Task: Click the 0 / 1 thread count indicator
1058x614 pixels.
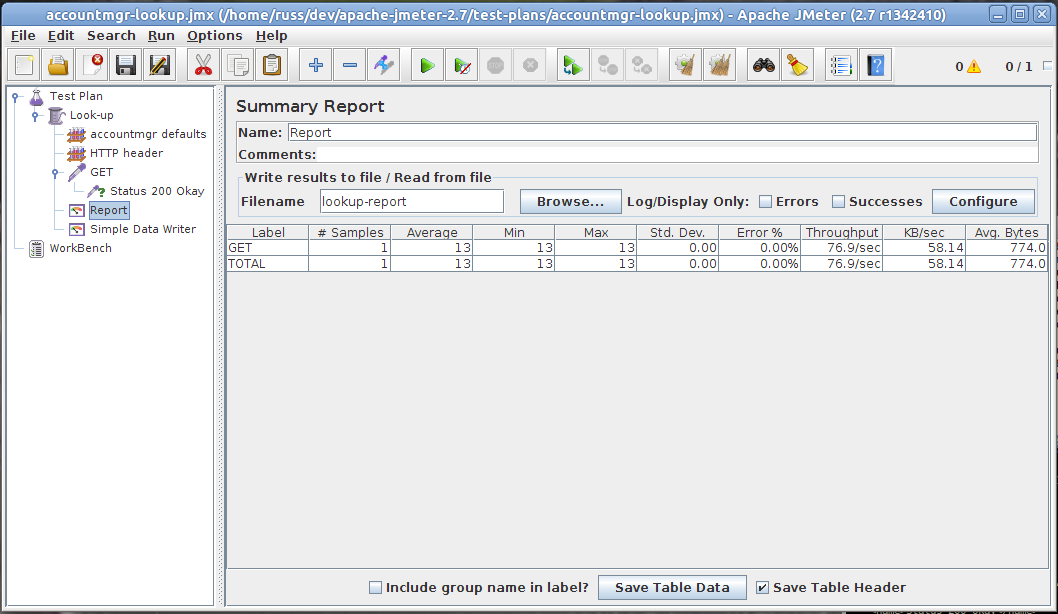Action: coord(1019,66)
